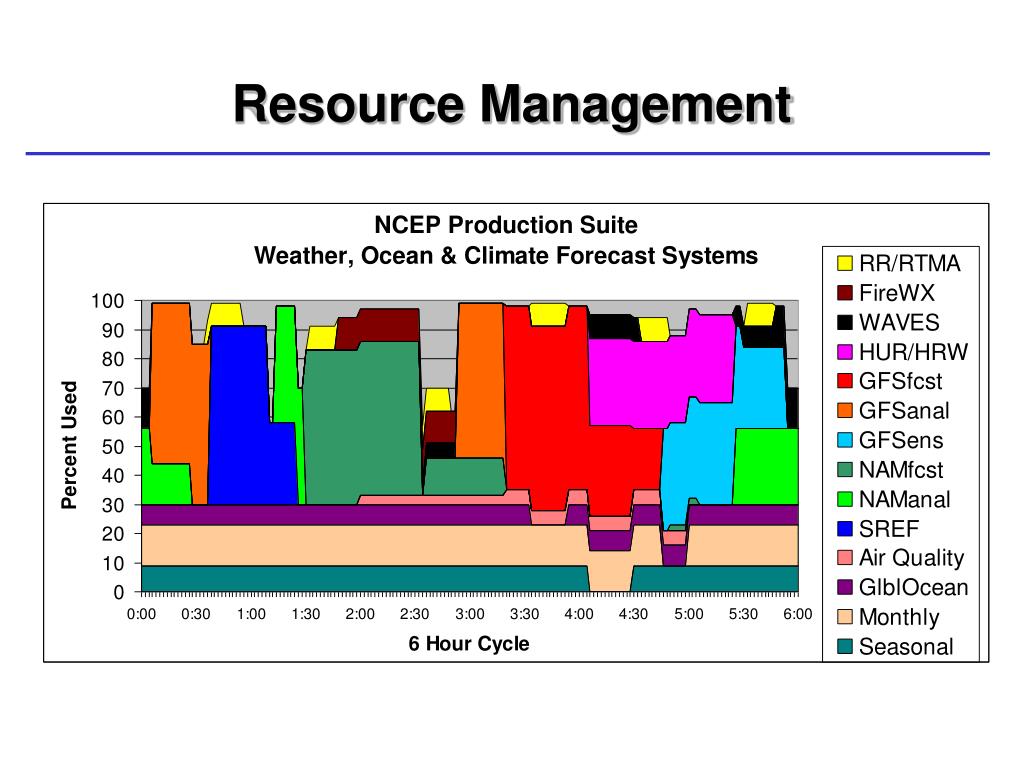This screenshot has width=1024, height=768.
Task: Click the '6:00' x-axis label
Action: pyautogui.click(x=798, y=614)
